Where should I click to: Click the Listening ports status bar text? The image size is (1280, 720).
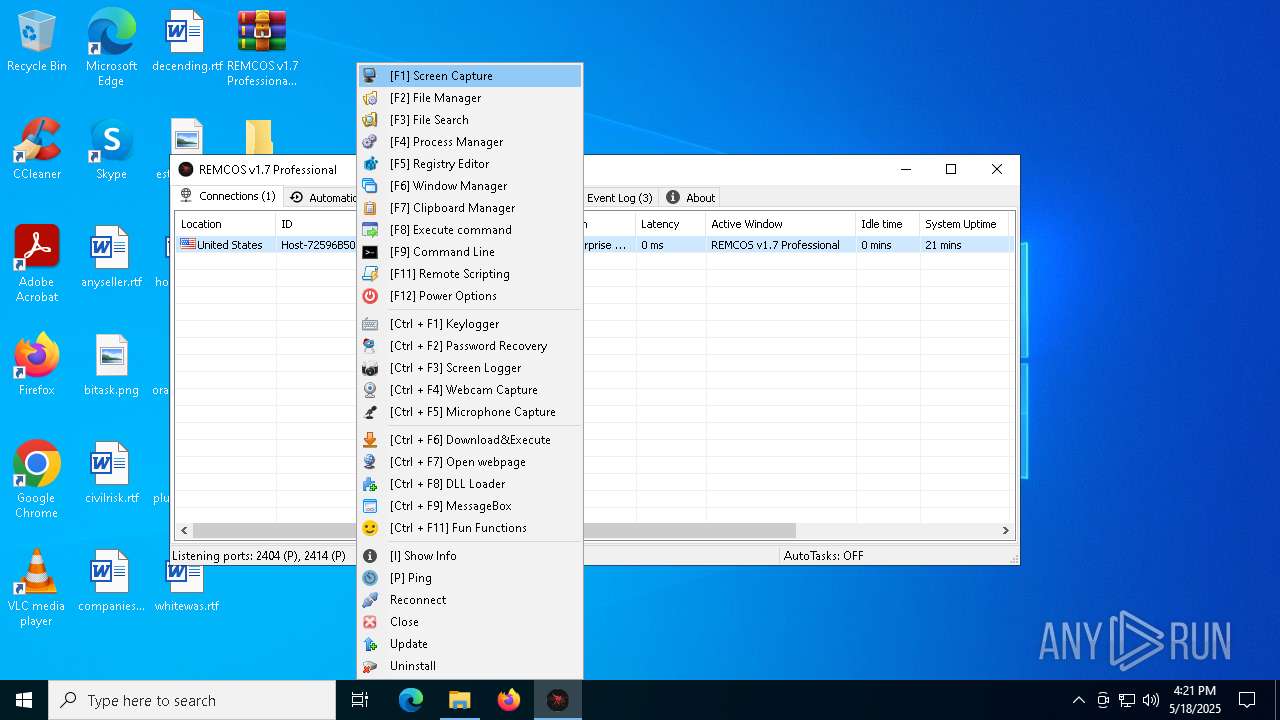(x=259, y=556)
